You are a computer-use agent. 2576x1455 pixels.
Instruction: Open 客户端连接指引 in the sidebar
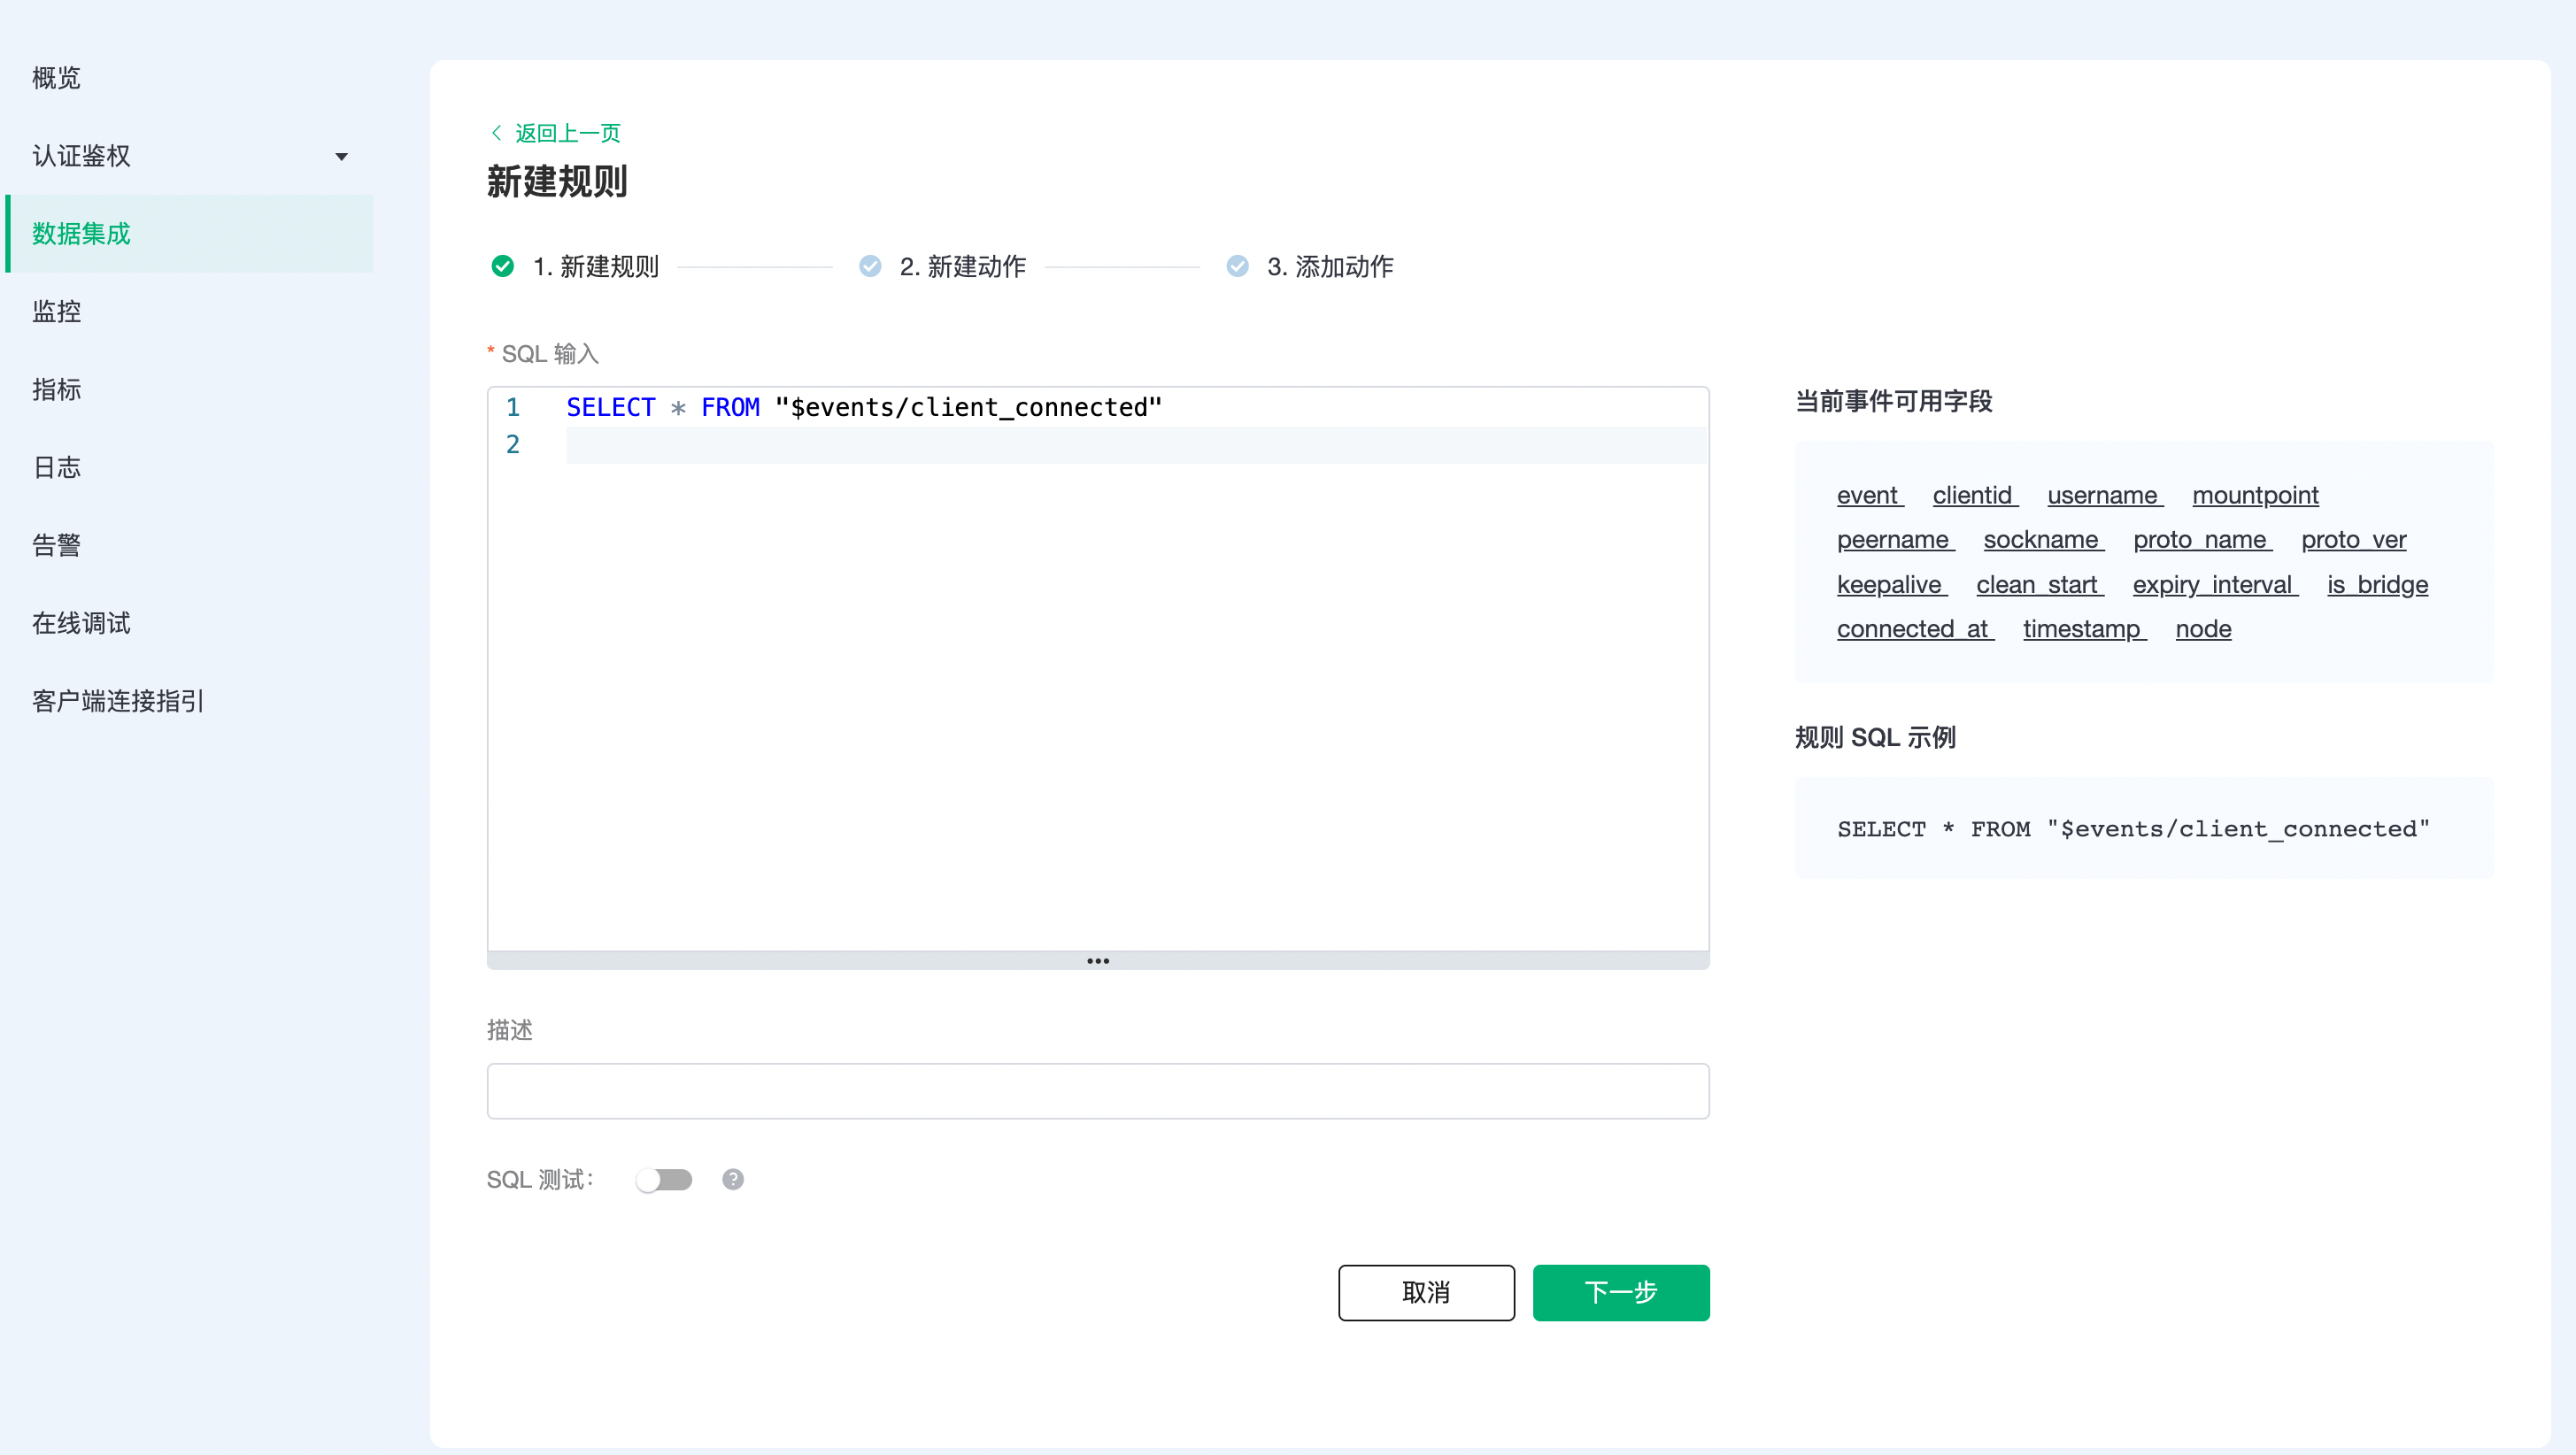click(x=118, y=701)
